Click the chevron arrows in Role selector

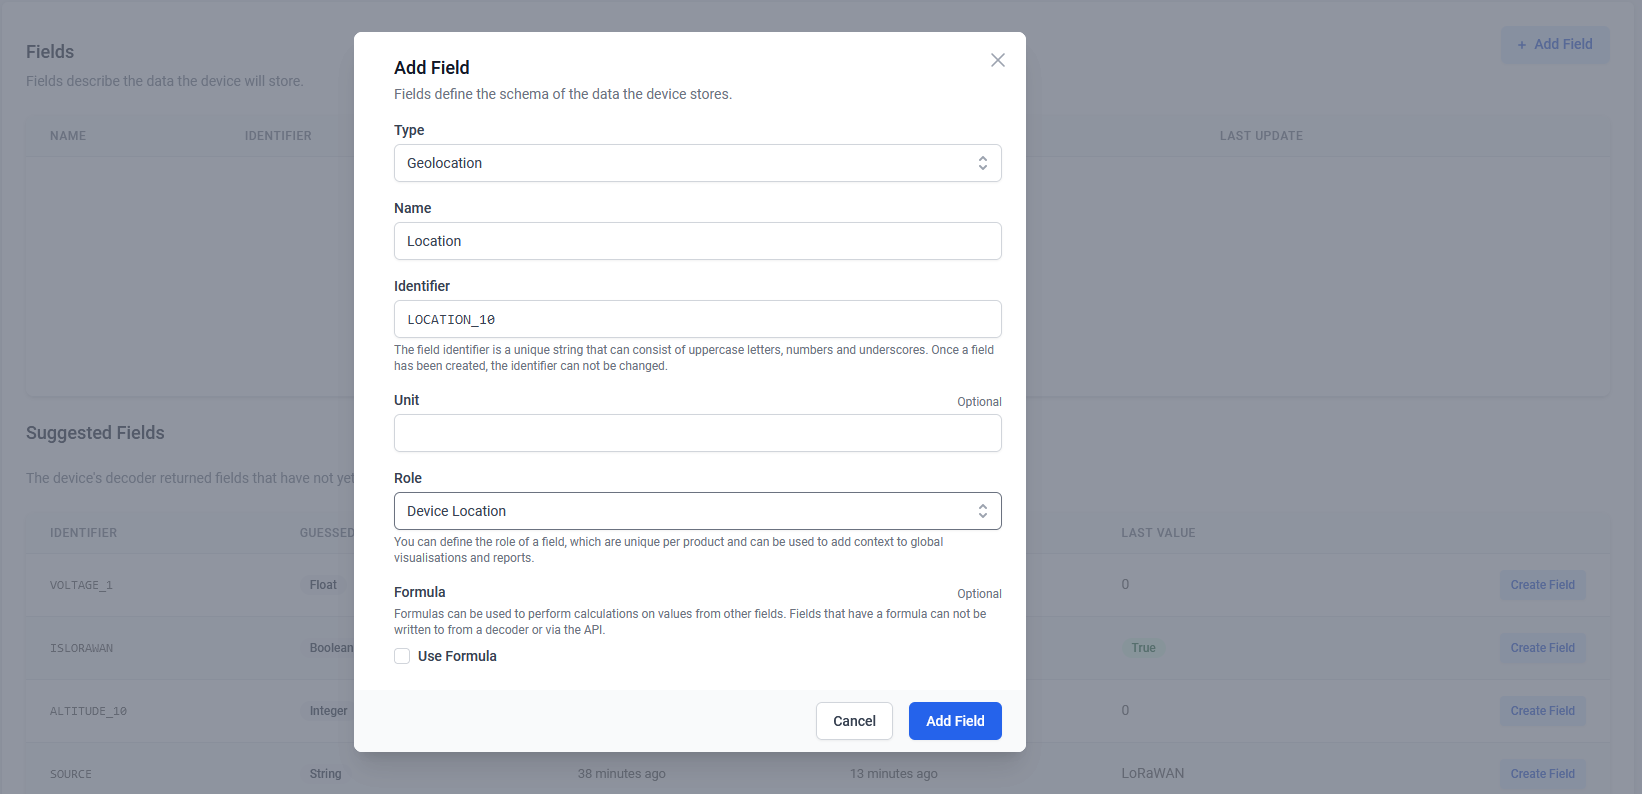983,511
